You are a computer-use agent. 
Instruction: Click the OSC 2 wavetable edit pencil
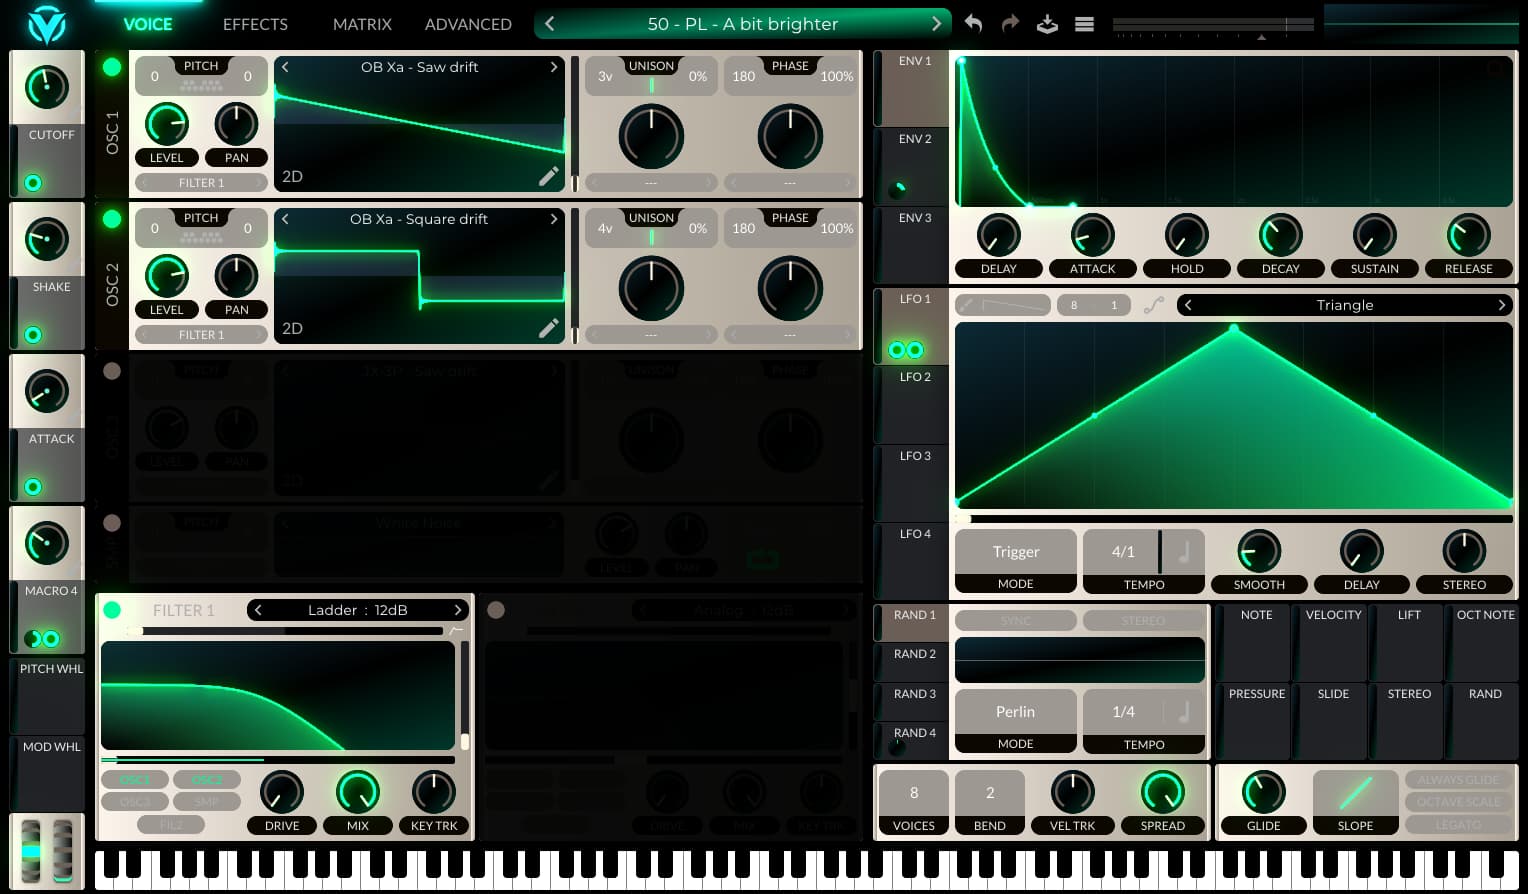click(548, 329)
